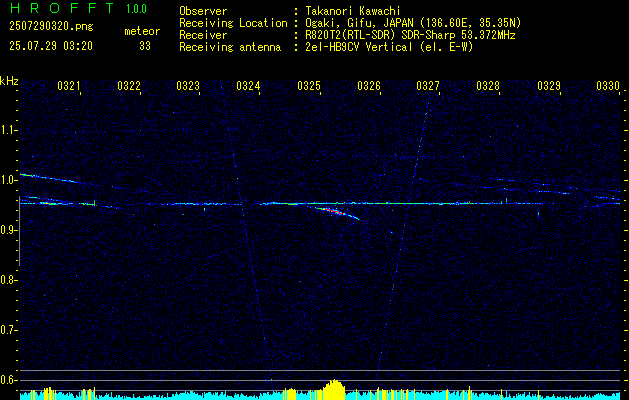
Task: Click the 0328 time marker
Action: pyautogui.click(x=488, y=85)
